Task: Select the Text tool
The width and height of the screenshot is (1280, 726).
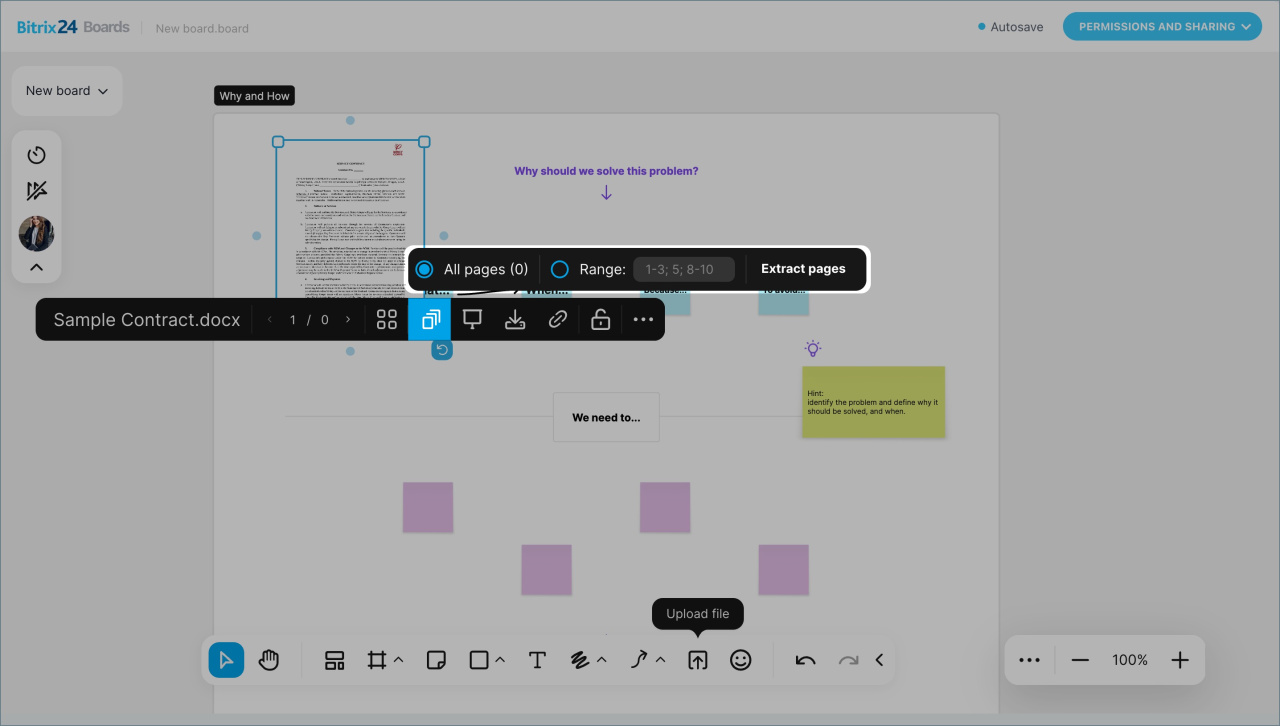Action: click(x=537, y=660)
